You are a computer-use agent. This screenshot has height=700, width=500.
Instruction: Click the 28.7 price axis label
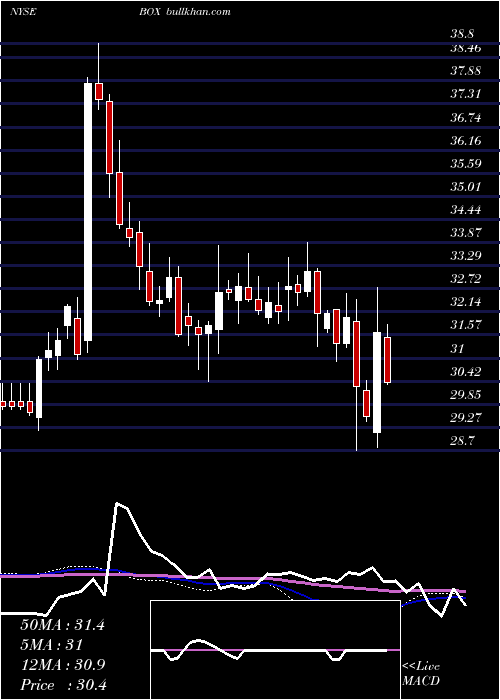coord(463,441)
